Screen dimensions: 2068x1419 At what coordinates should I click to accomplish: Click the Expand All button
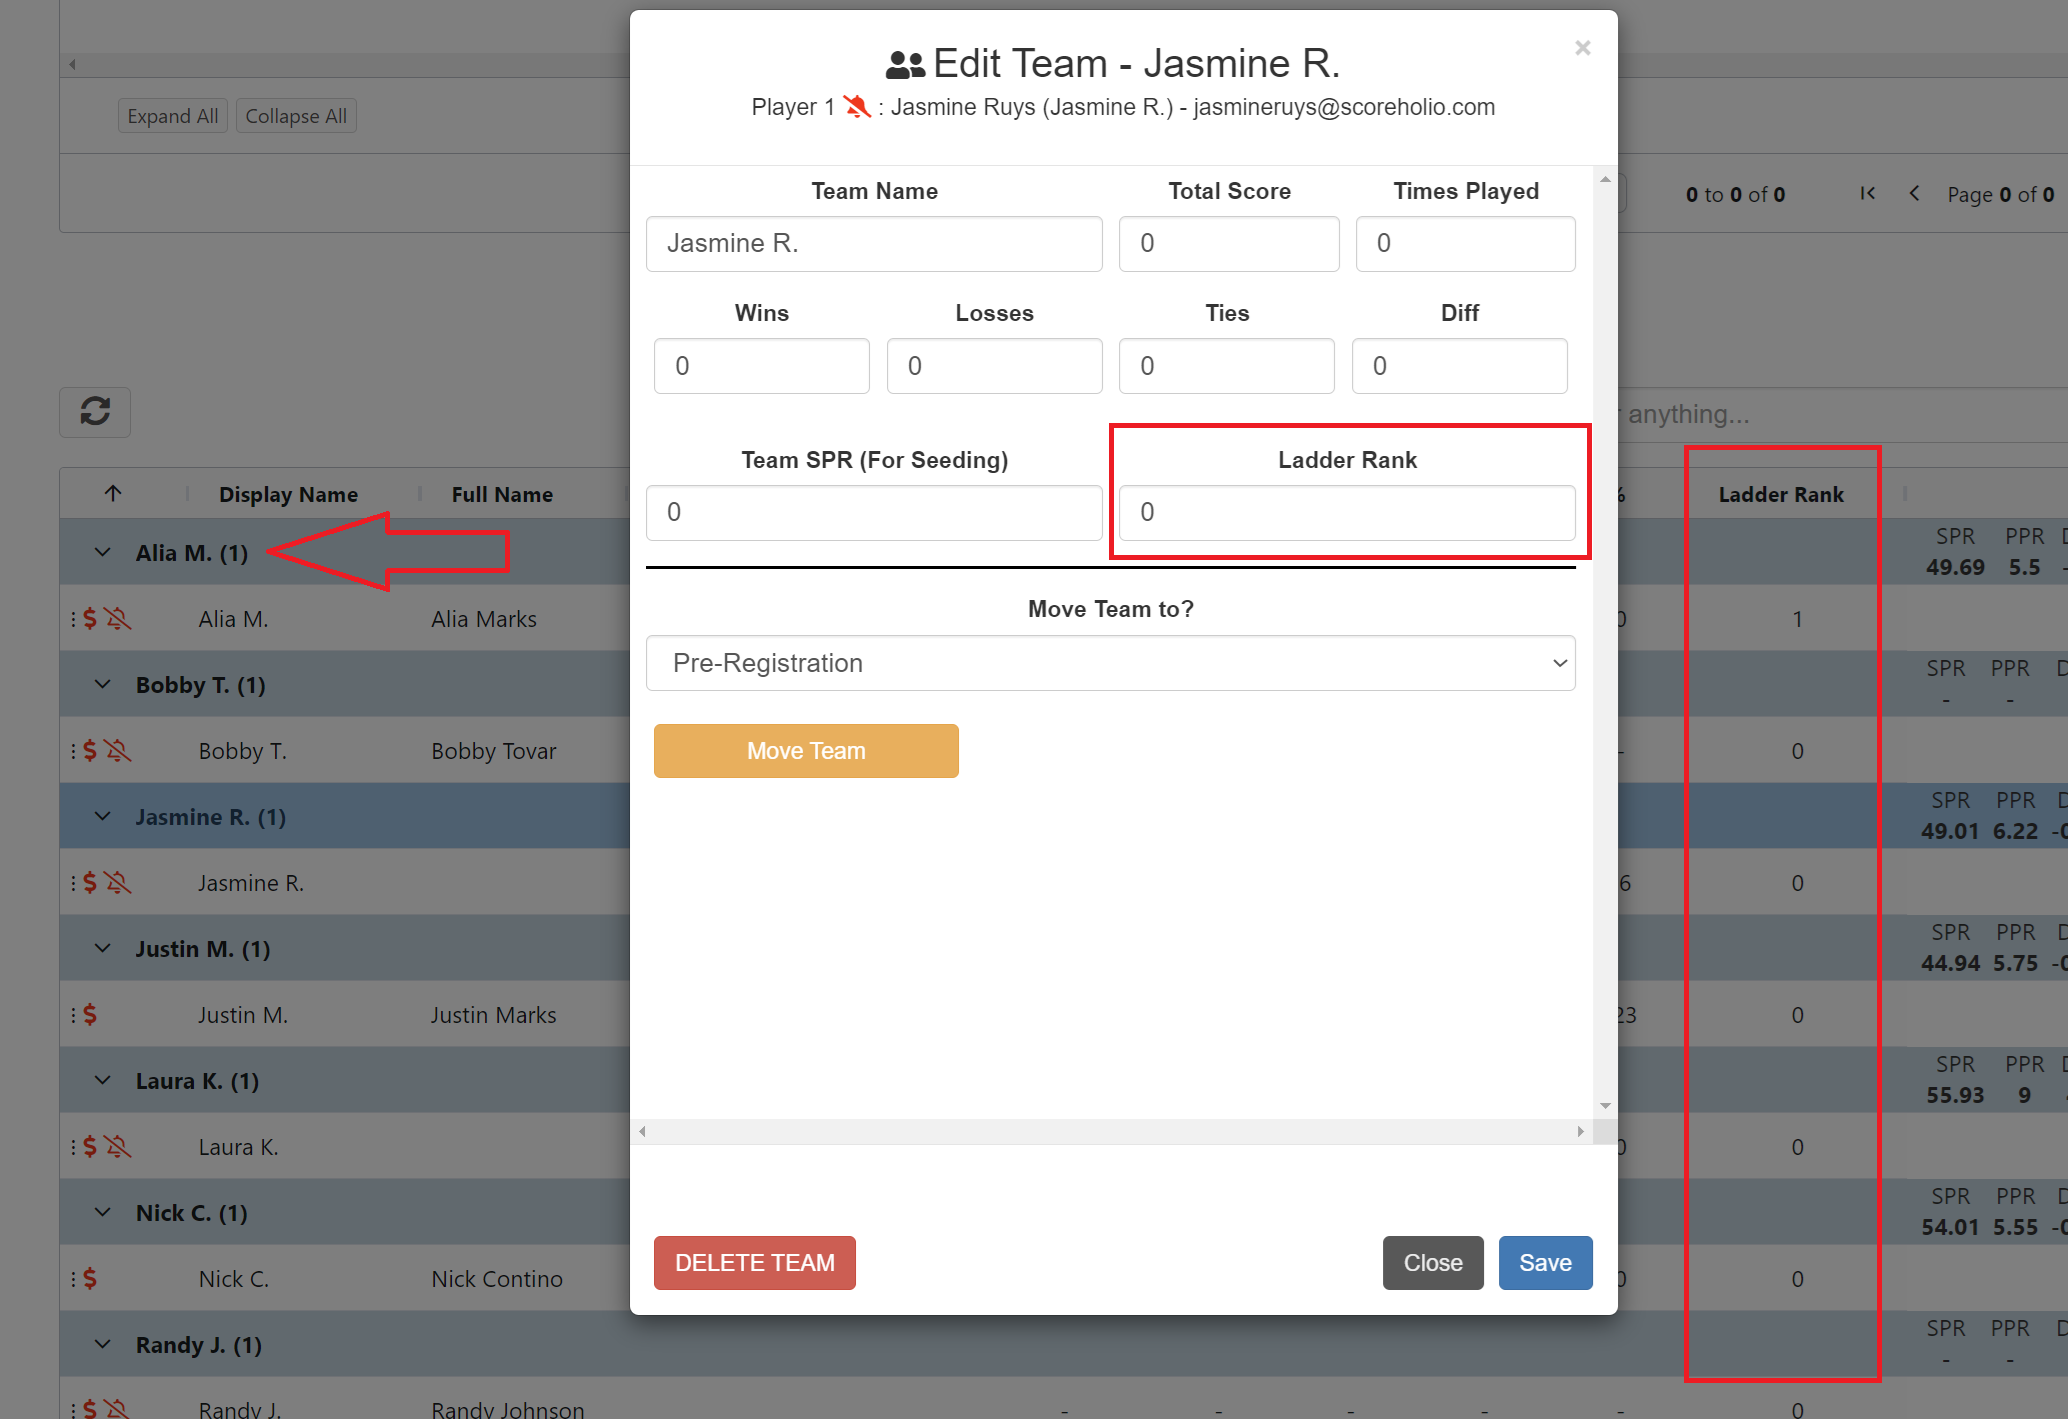point(172,116)
